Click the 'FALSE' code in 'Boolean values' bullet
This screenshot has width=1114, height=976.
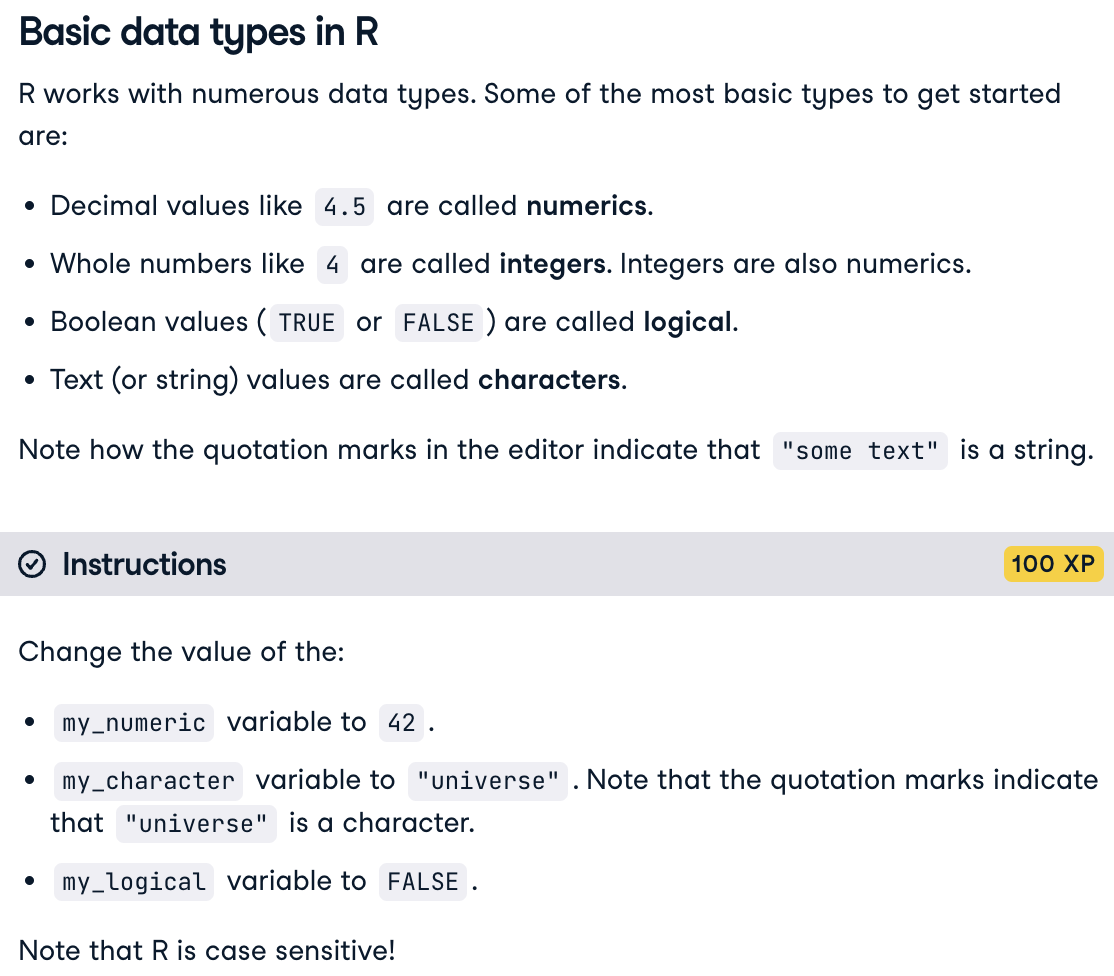coord(438,323)
